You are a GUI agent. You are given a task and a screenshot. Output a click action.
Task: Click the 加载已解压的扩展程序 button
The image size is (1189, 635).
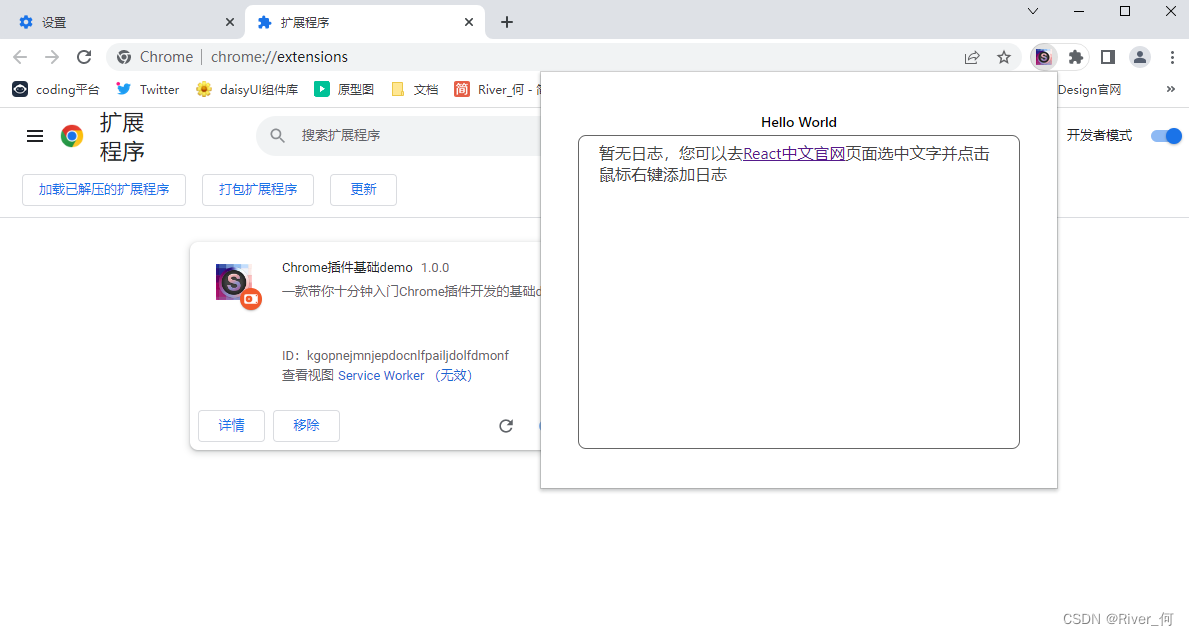click(x=104, y=190)
